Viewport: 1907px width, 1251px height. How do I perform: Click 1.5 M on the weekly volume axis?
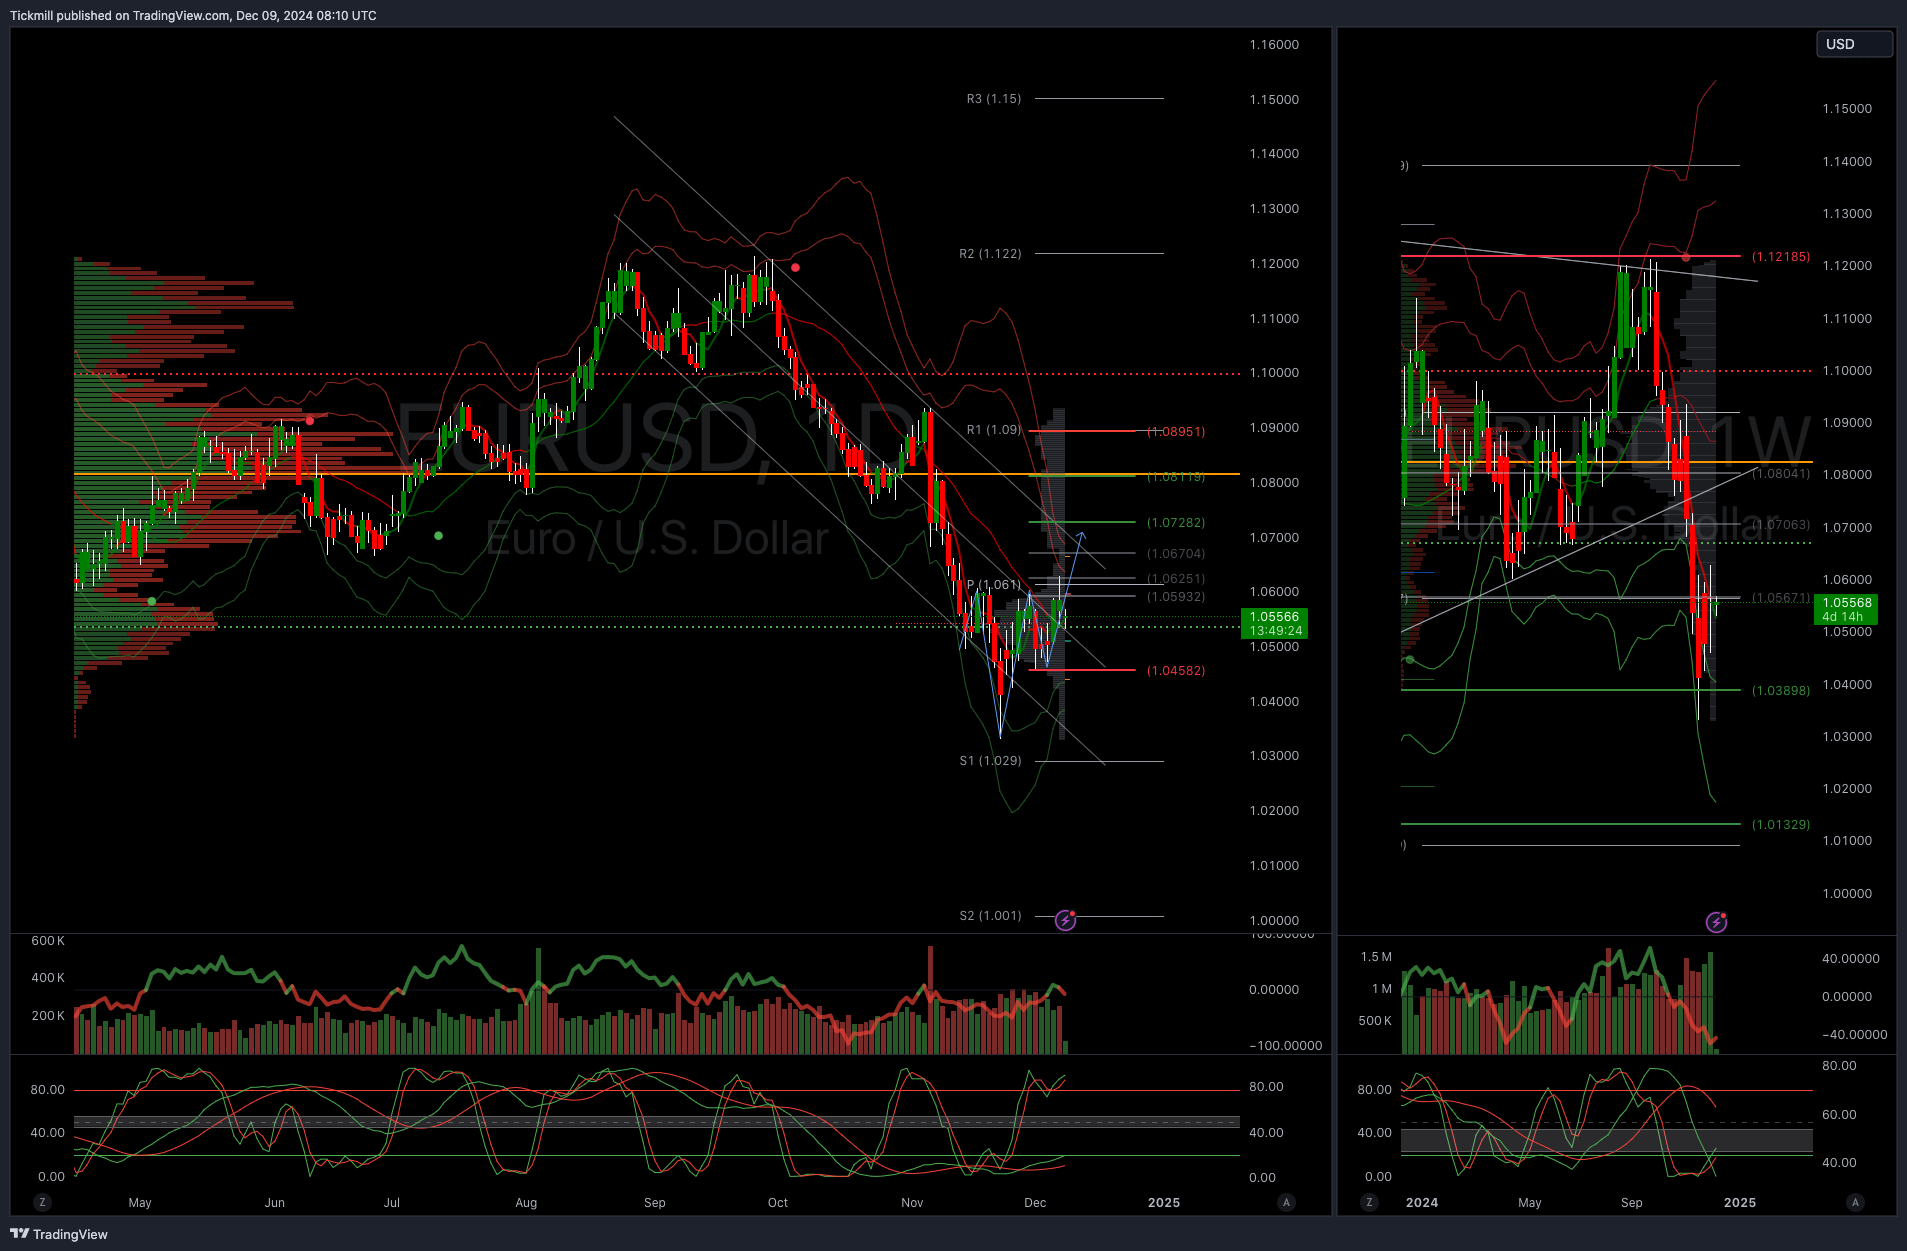point(1376,957)
